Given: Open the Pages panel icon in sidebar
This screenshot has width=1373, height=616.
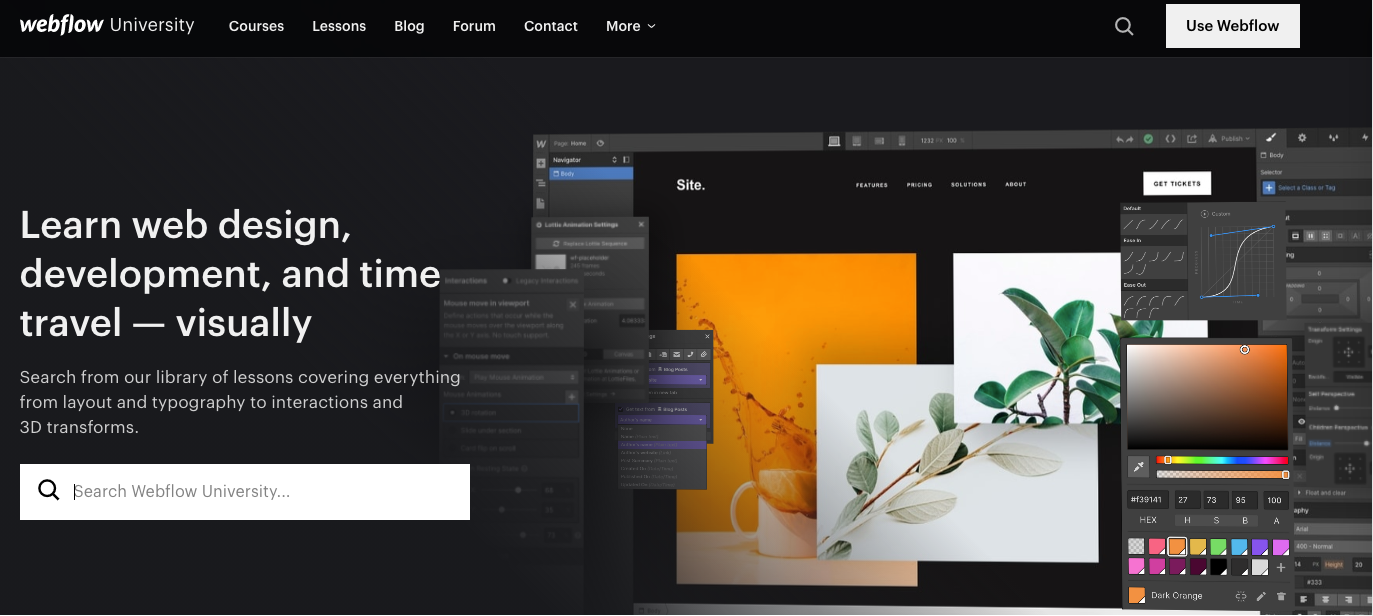Looking at the screenshot, I should [541, 203].
